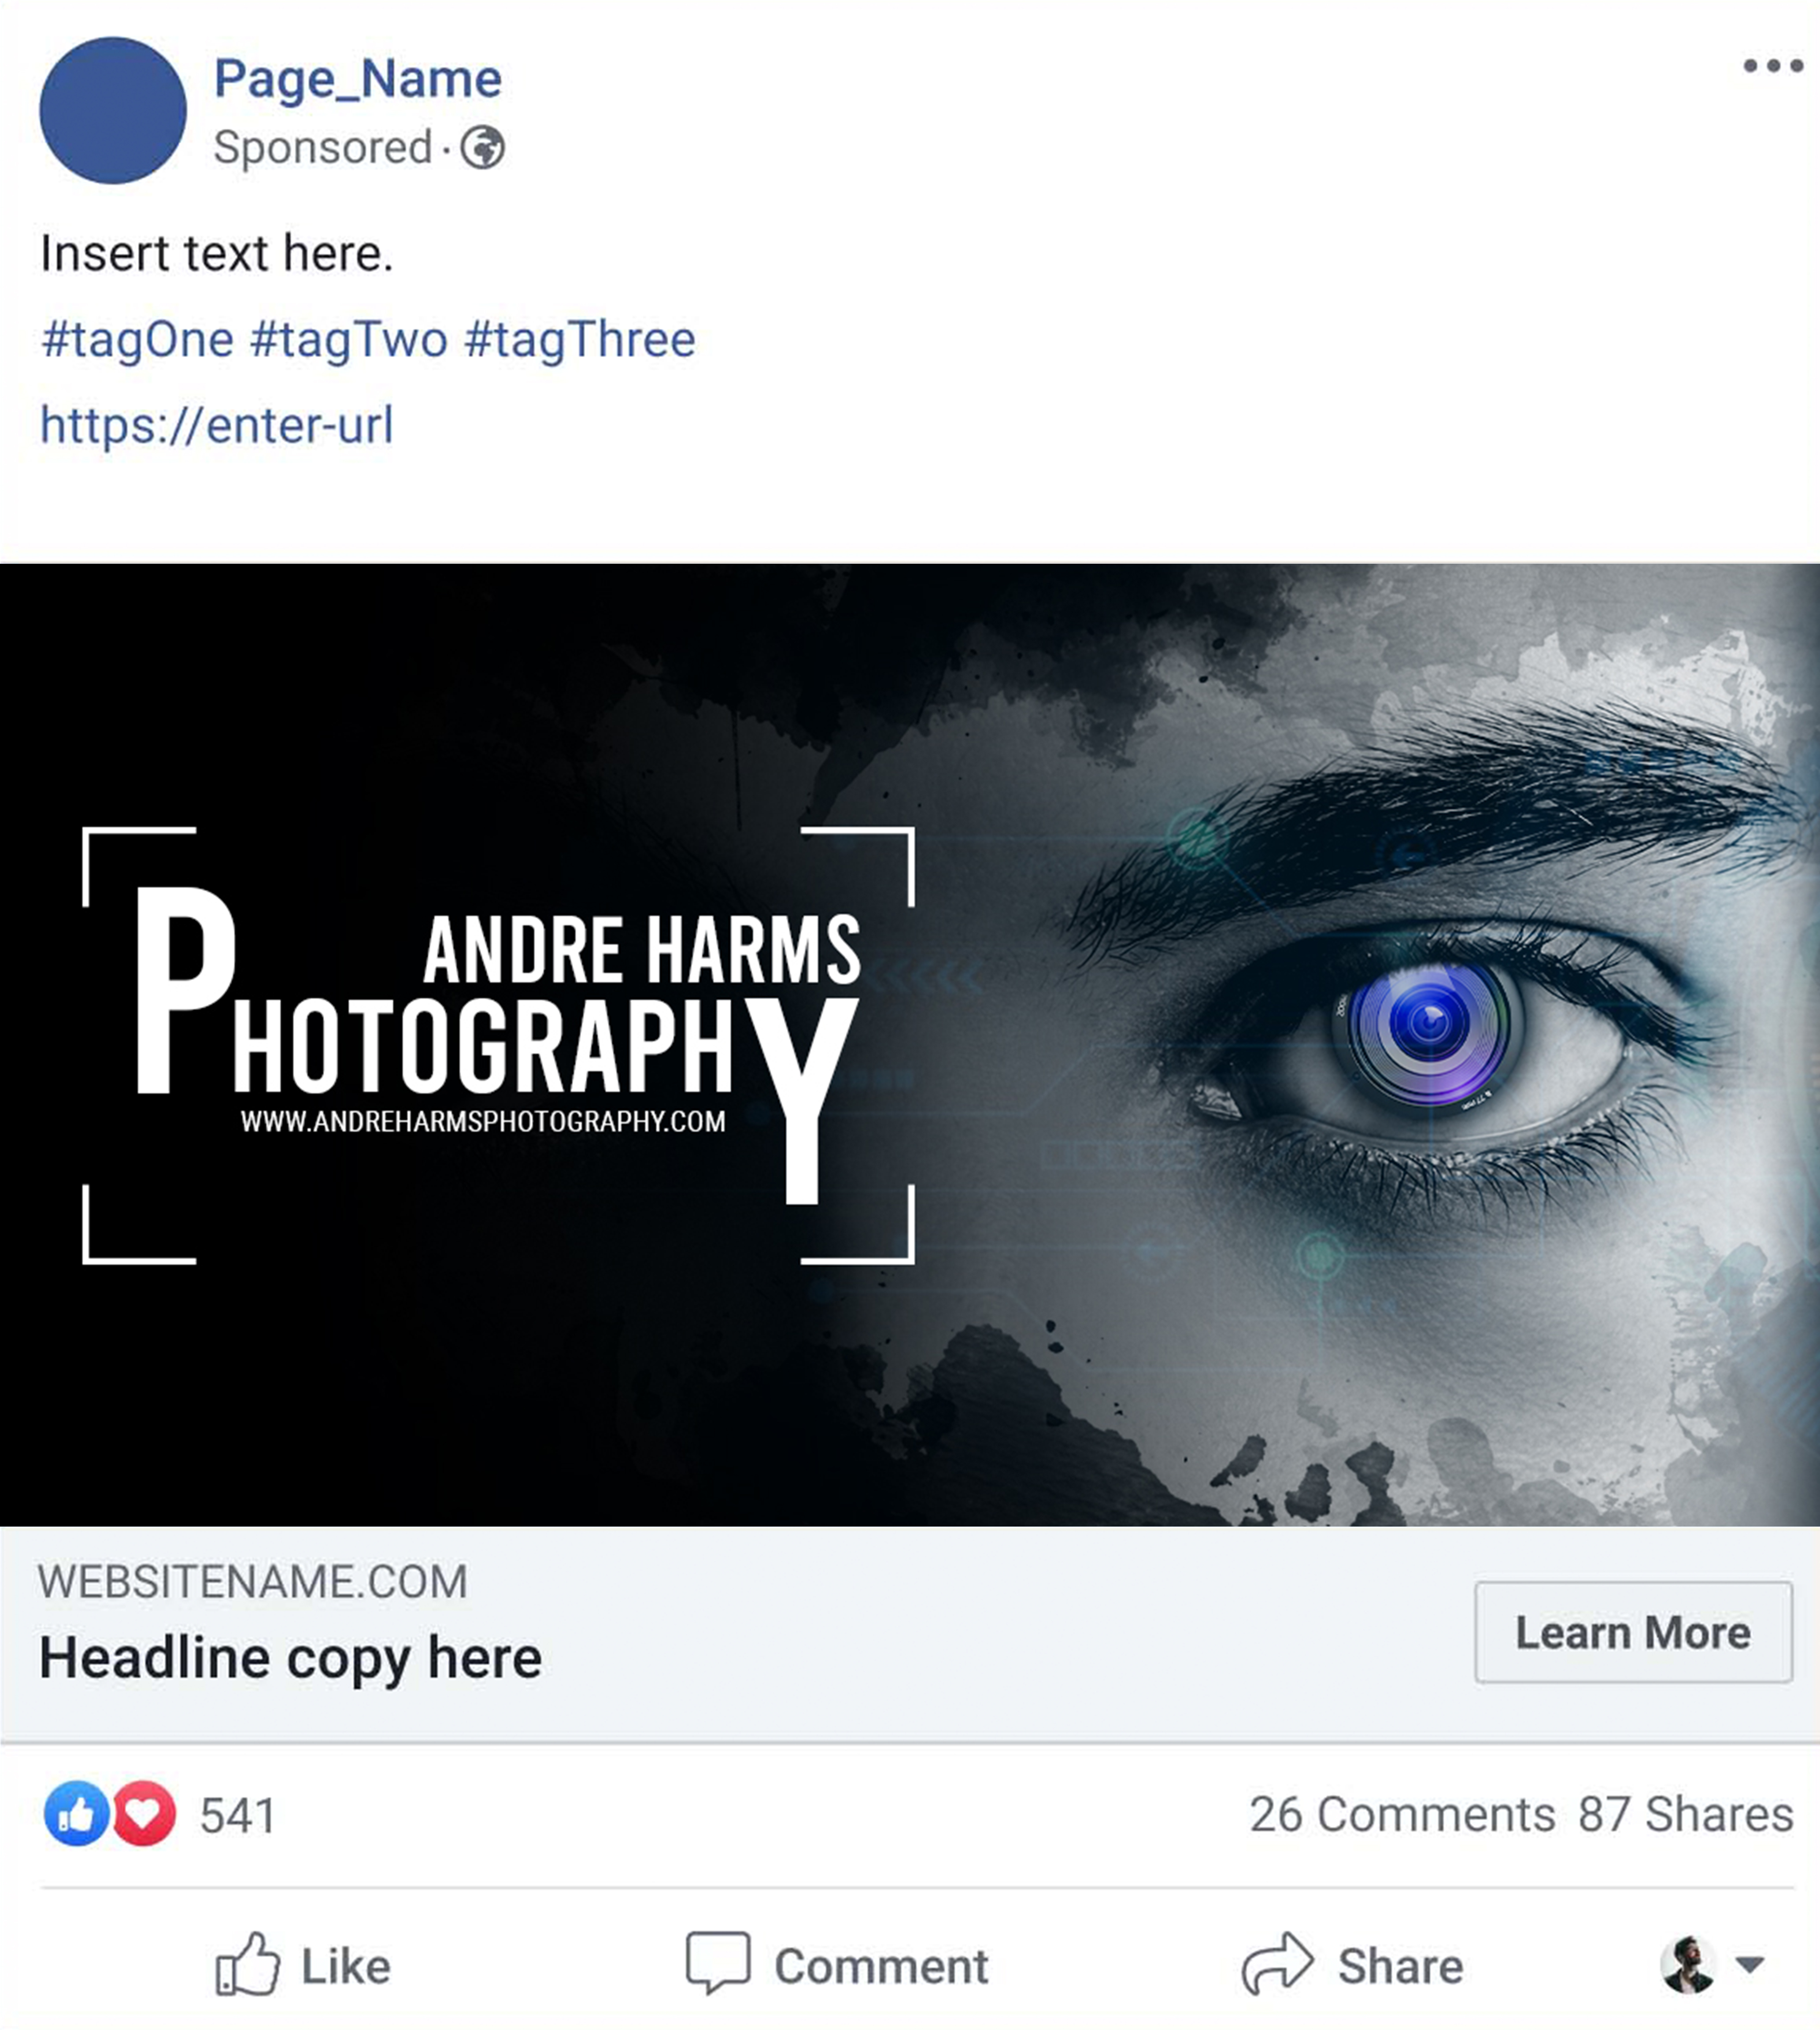Screen dimensions: 1820x2030
Task: Open the three-dot post options menu
Action: (1773, 66)
